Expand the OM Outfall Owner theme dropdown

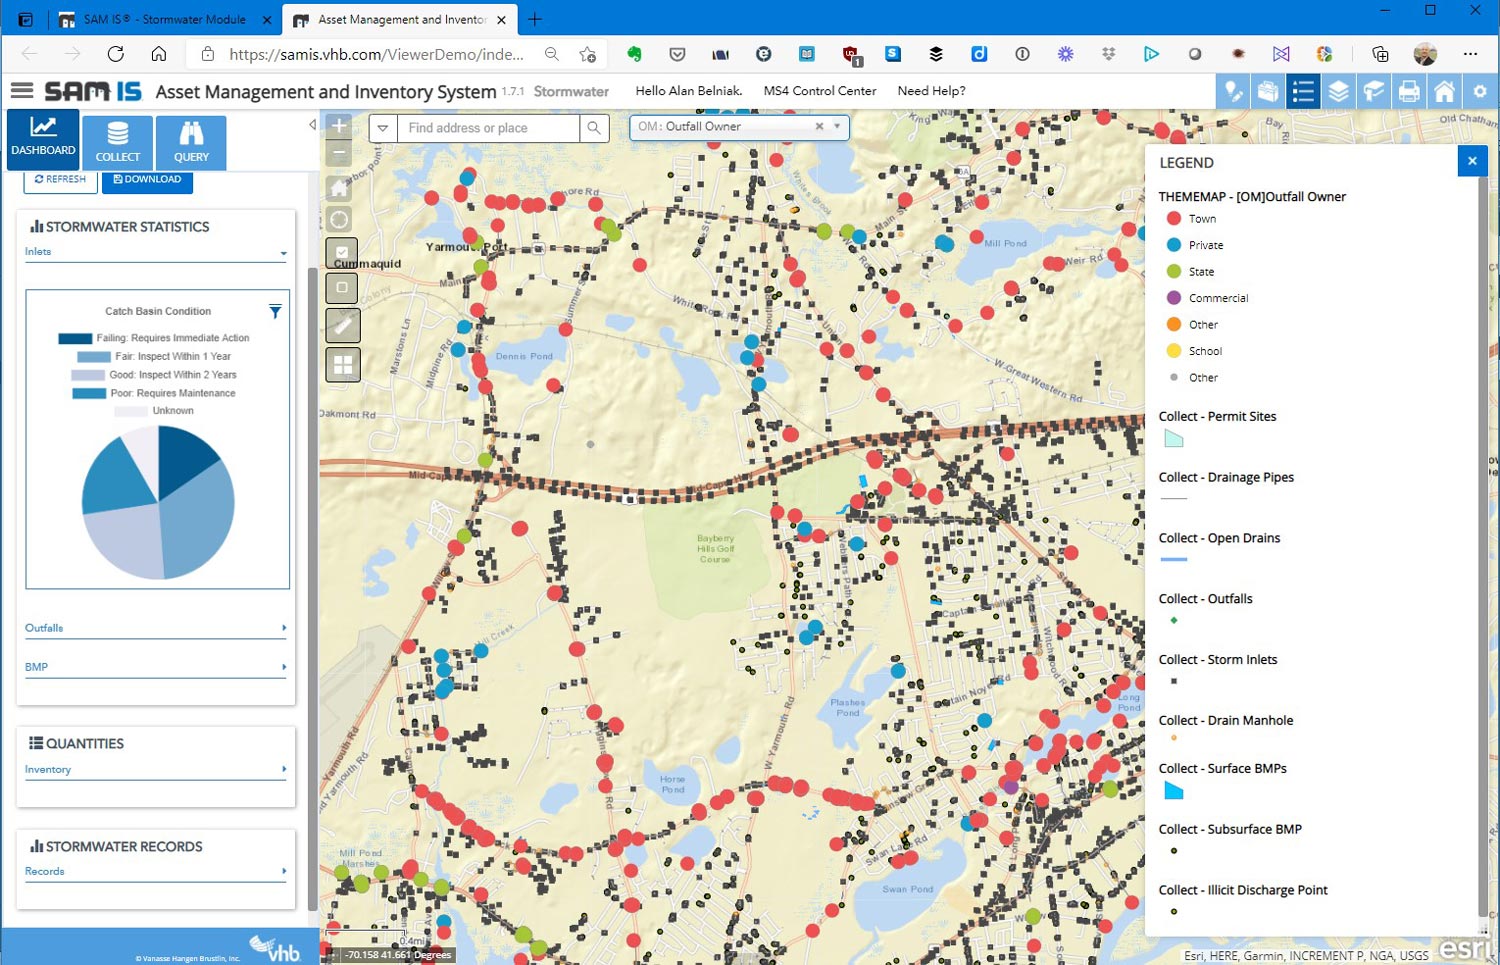tap(838, 127)
